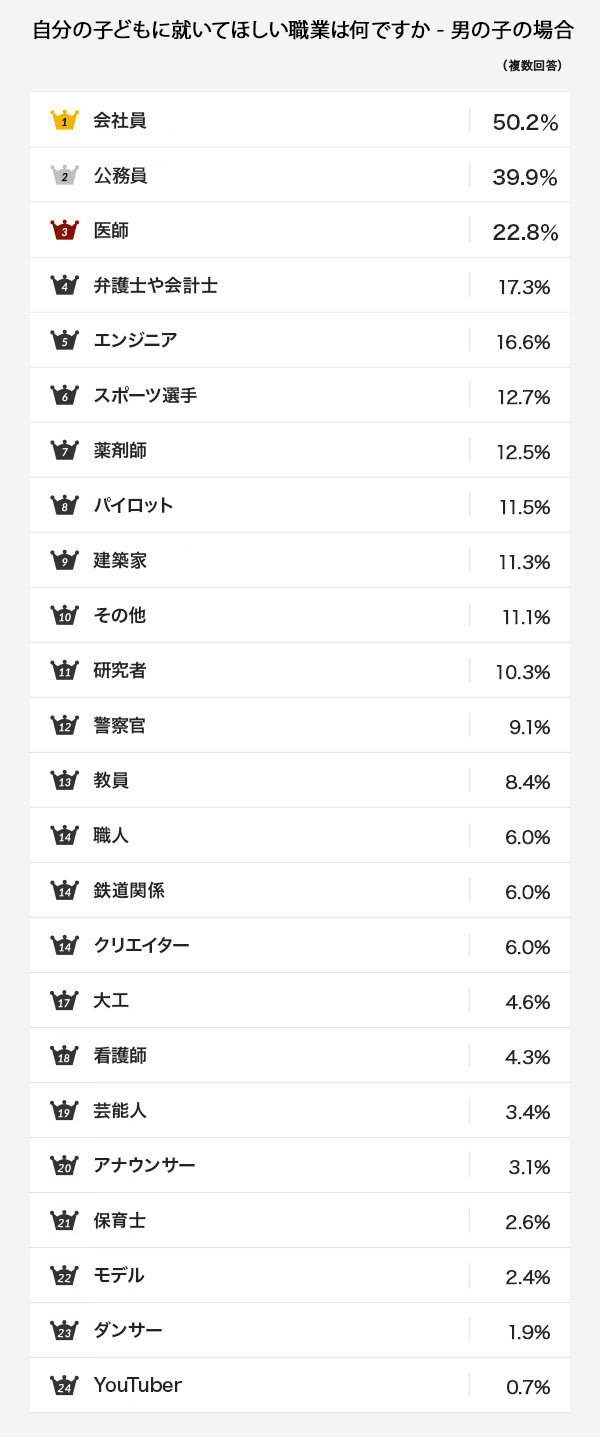The height and width of the screenshot is (1437, 600).
Task: Select the 公務員 row label
Action: click(120, 175)
